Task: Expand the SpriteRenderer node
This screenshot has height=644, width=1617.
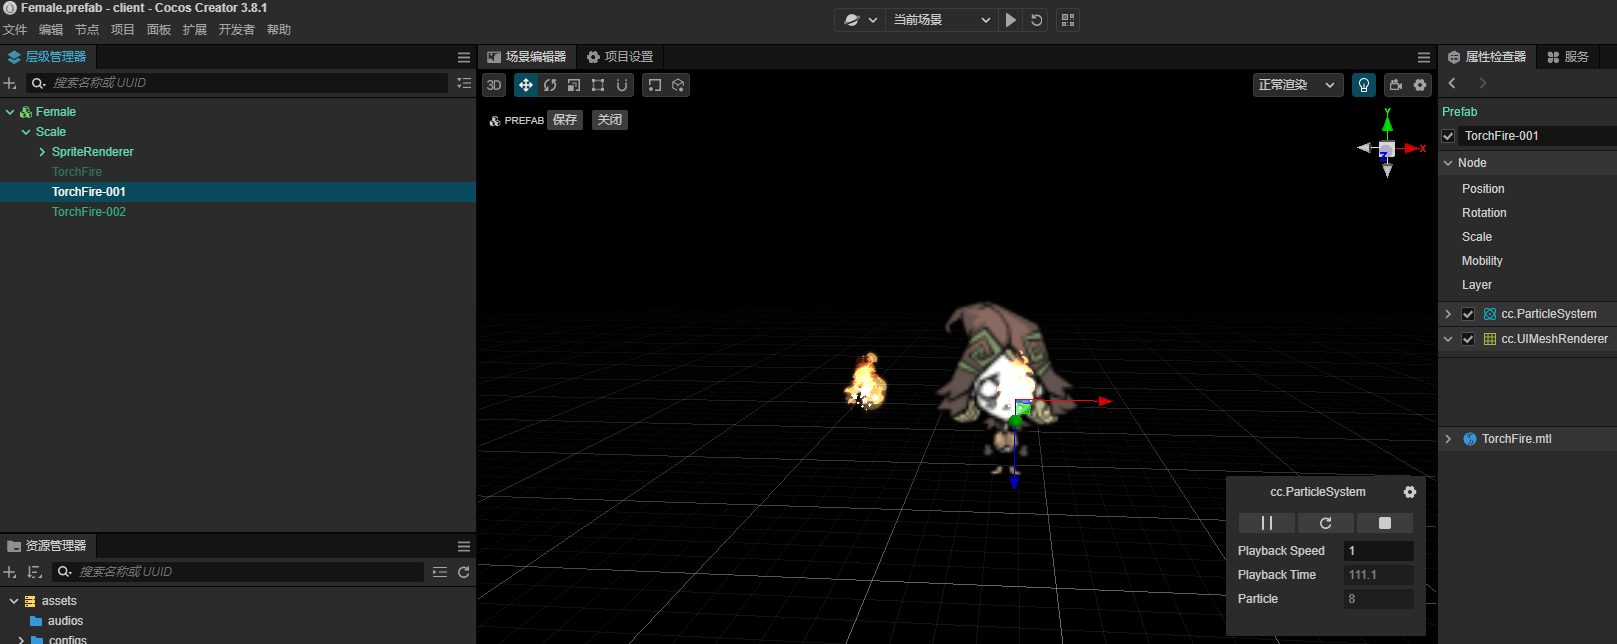Action: pos(42,152)
